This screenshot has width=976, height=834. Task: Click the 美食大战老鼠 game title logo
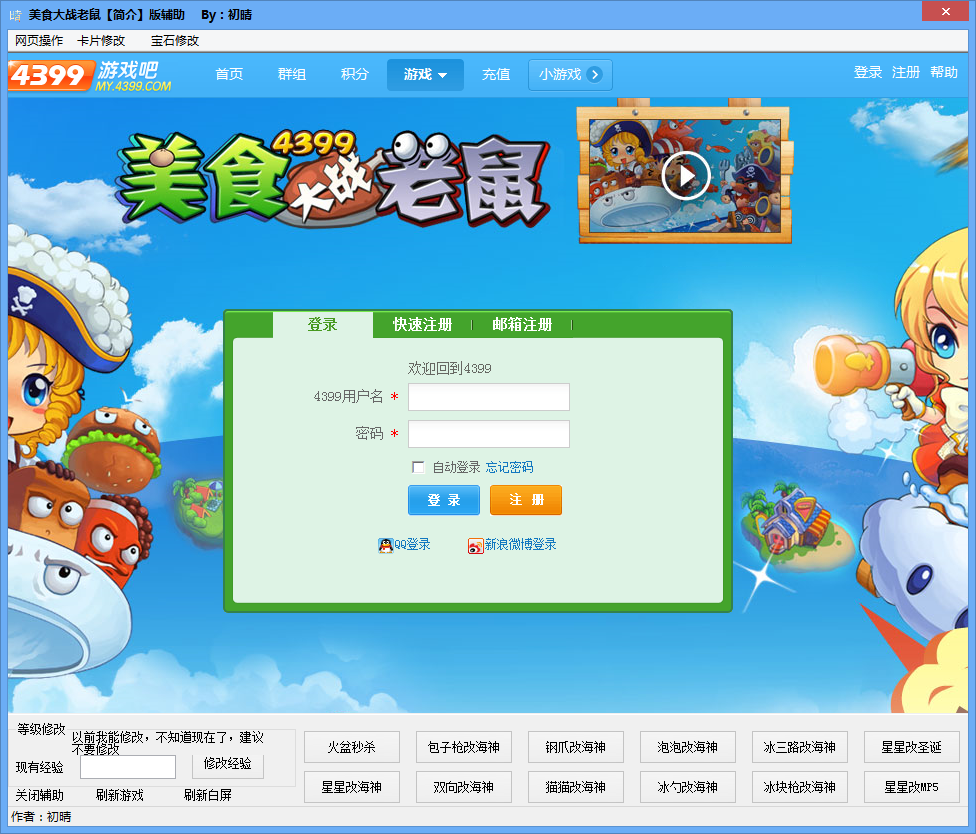334,179
